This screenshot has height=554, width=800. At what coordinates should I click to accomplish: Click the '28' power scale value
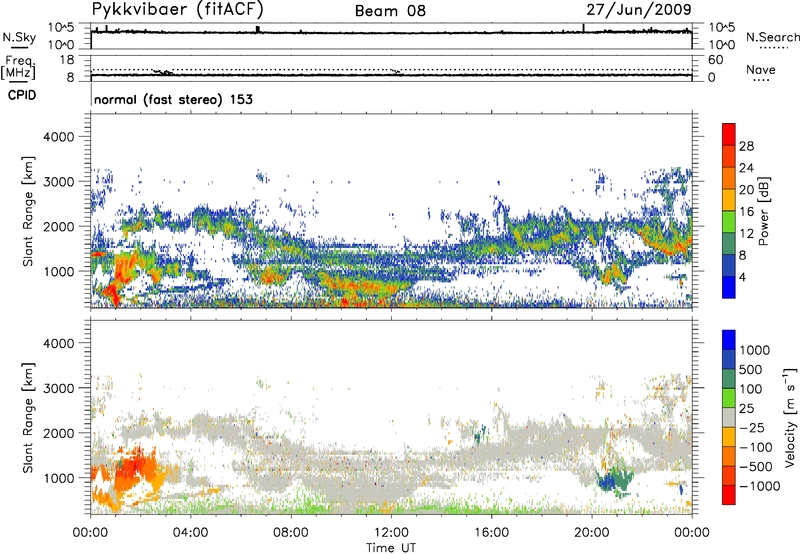click(x=746, y=146)
